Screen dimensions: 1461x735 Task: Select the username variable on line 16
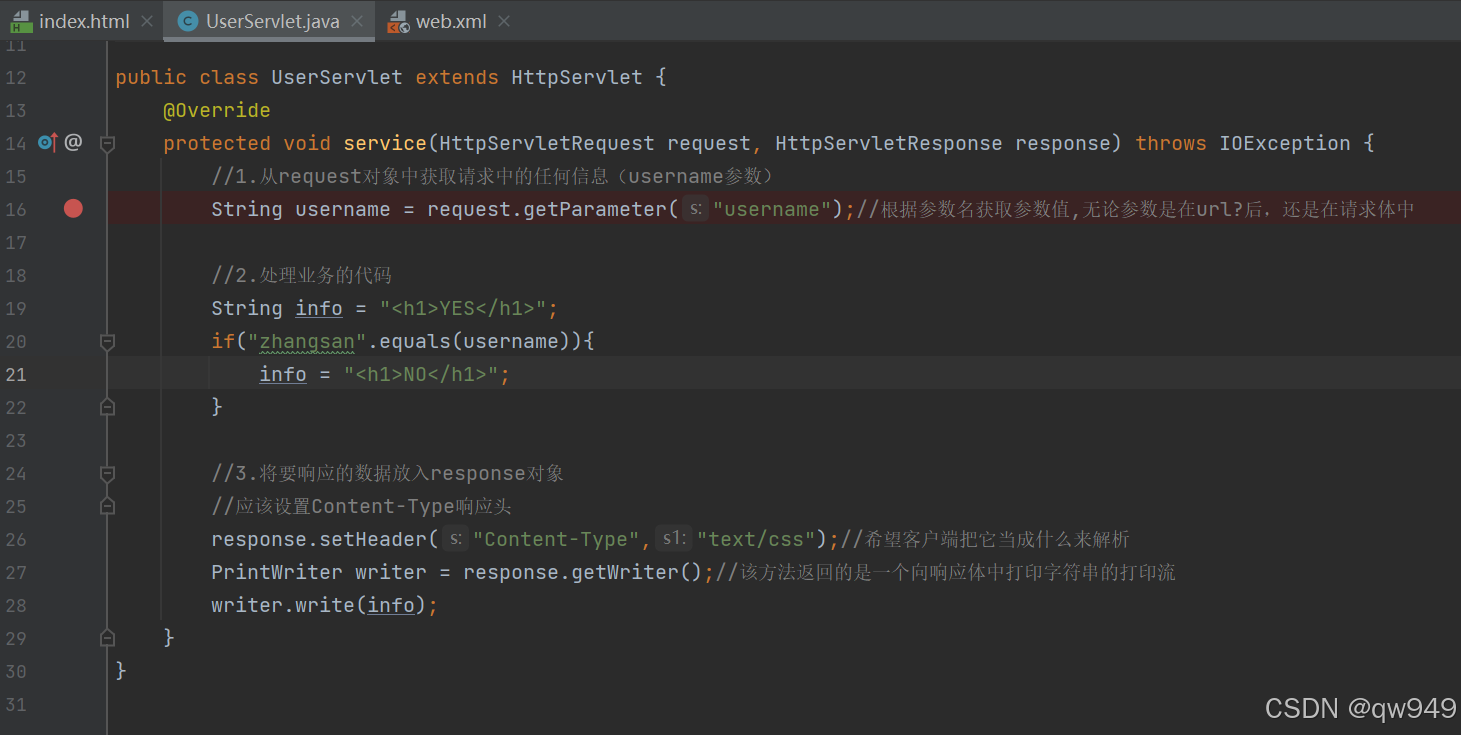[342, 209]
